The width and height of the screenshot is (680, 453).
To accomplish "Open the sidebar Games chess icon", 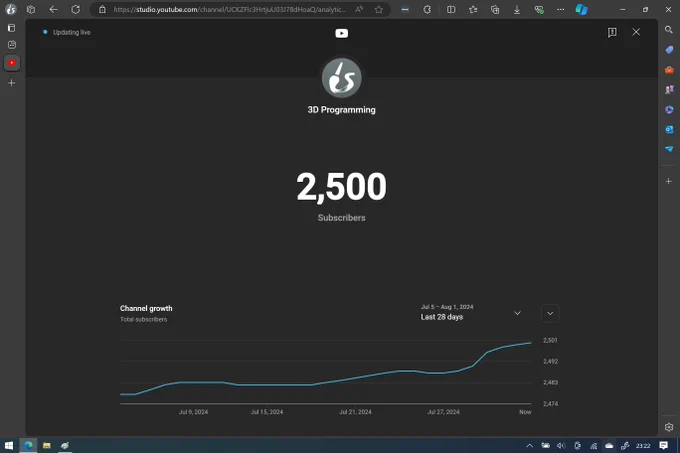I will point(669,89).
